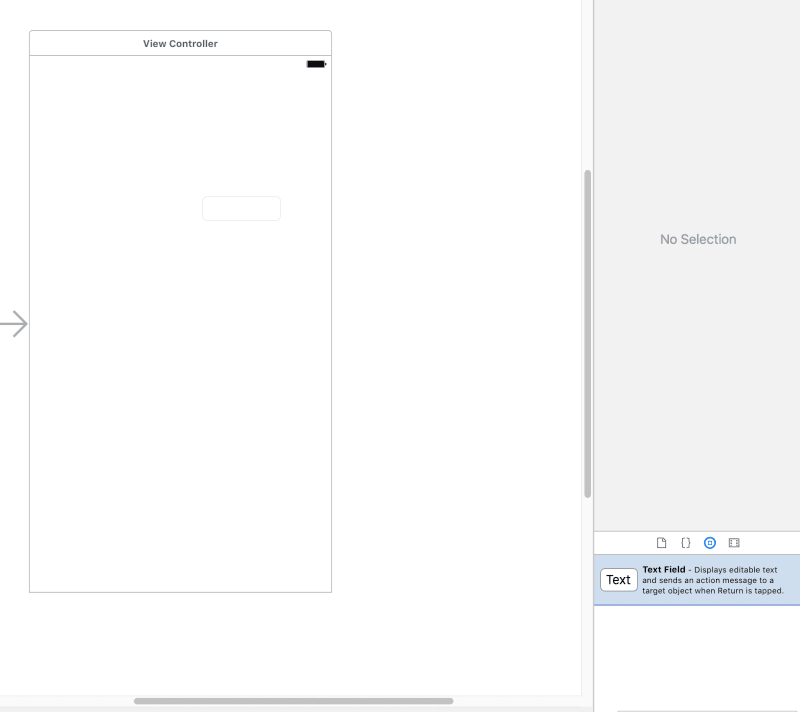Click the Text preview icon for Text Field
800x712 pixels.
click(x=618, y=579)
